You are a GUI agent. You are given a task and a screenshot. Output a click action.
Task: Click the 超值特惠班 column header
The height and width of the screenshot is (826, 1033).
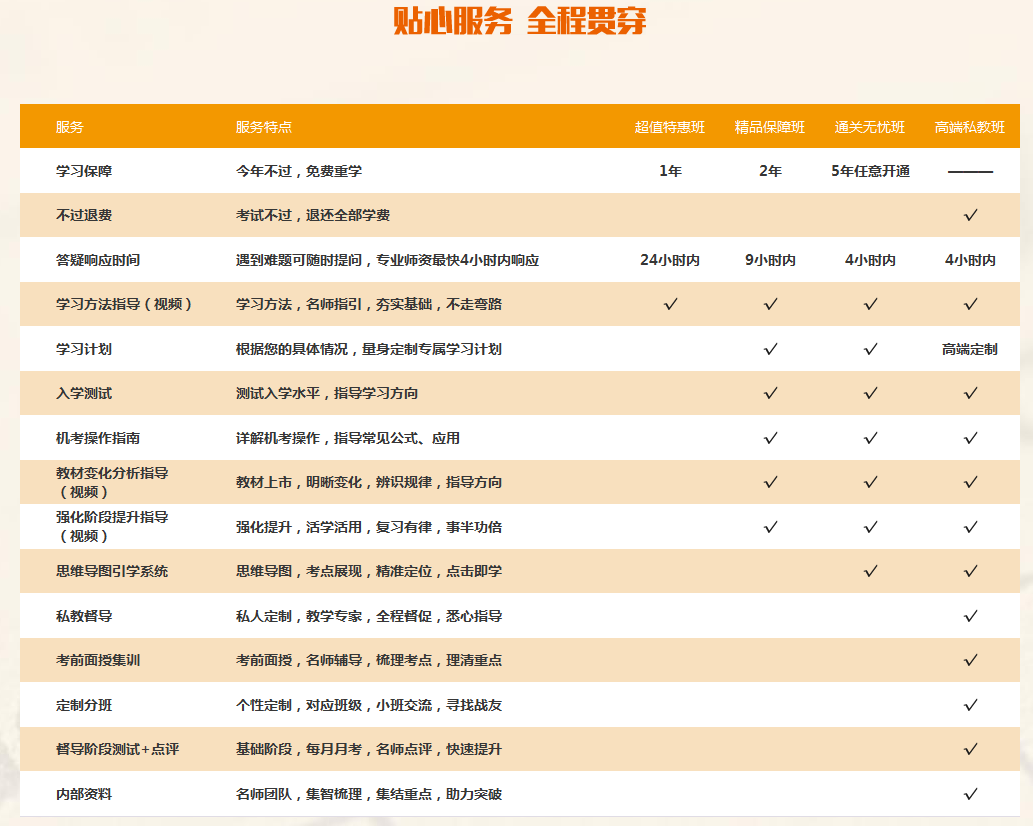pyautogui.click(x=670, y=127)
